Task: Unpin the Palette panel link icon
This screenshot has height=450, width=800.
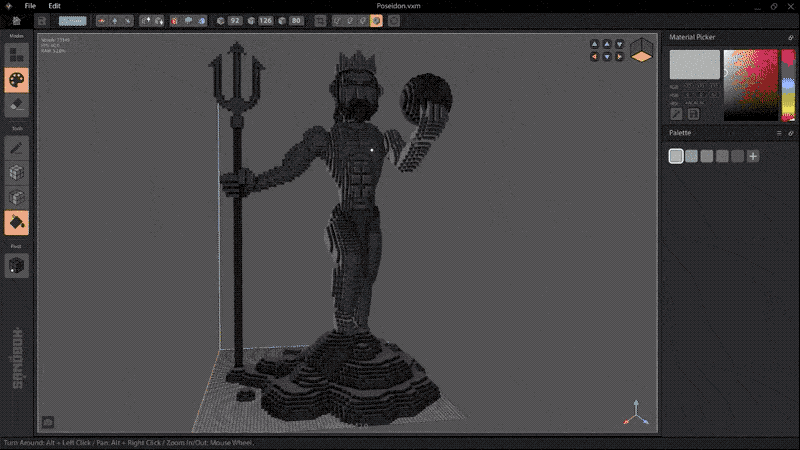Action: coord(791,133)
